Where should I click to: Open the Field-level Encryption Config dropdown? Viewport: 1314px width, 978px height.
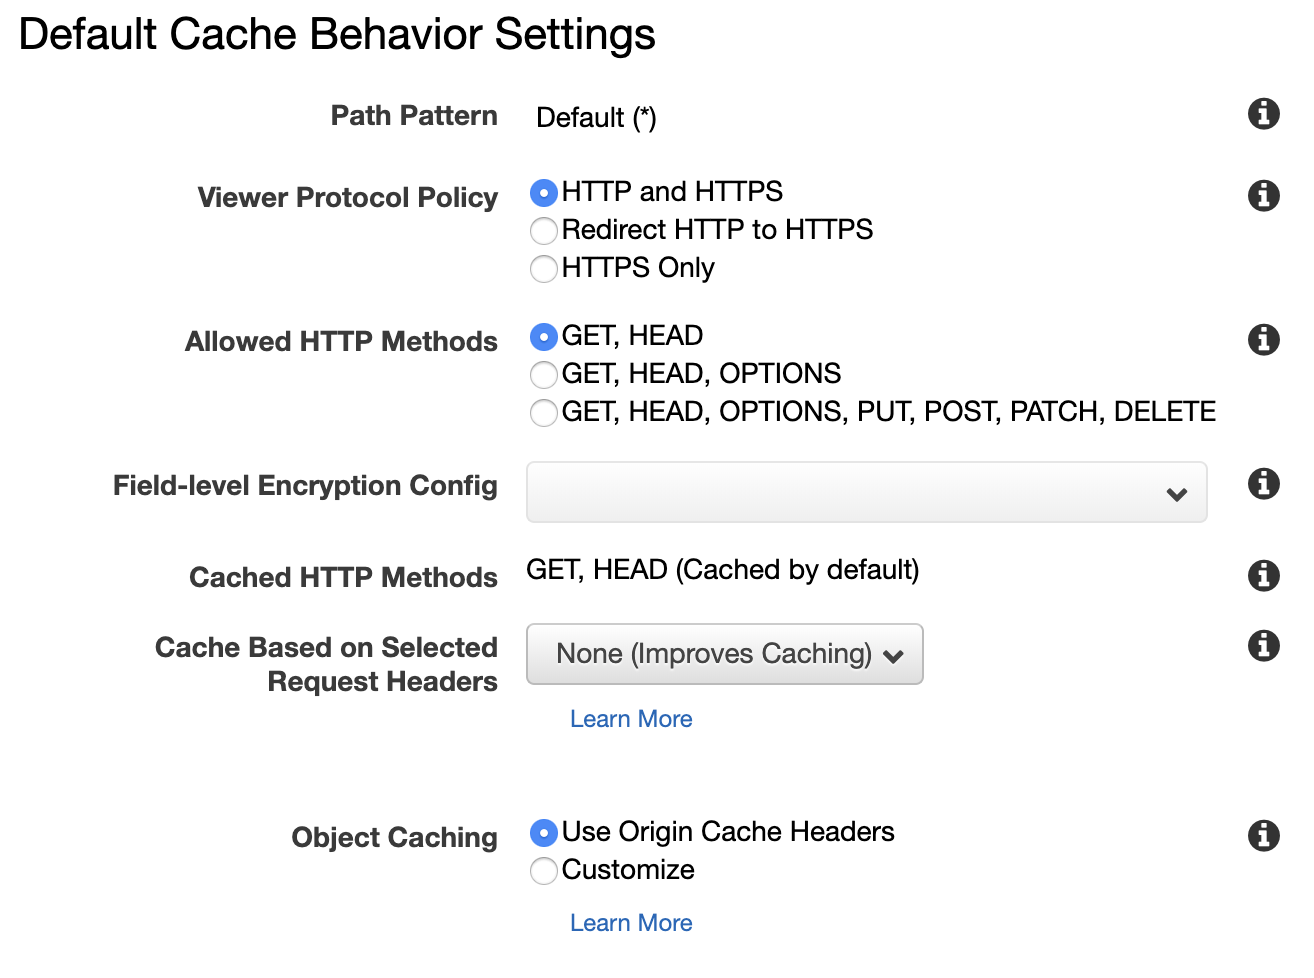[x=866, y=492]
